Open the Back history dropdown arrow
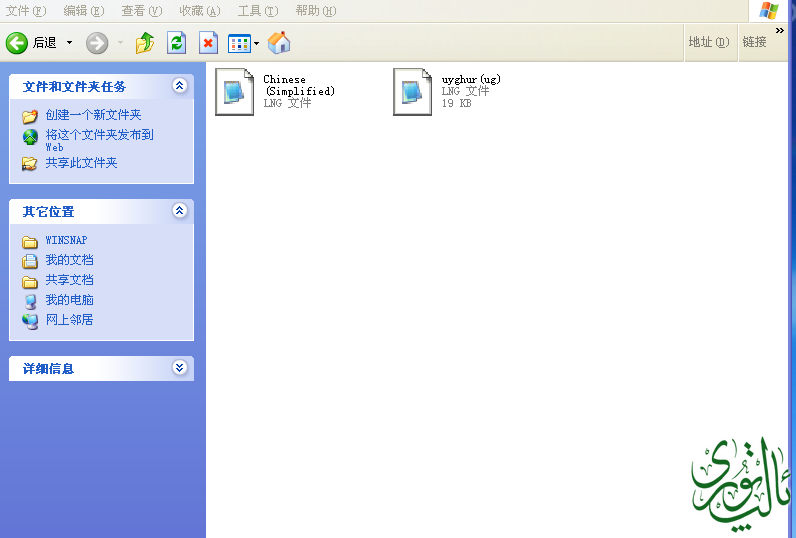Viewport: 796px width, 538px height. tap(69, 42)
